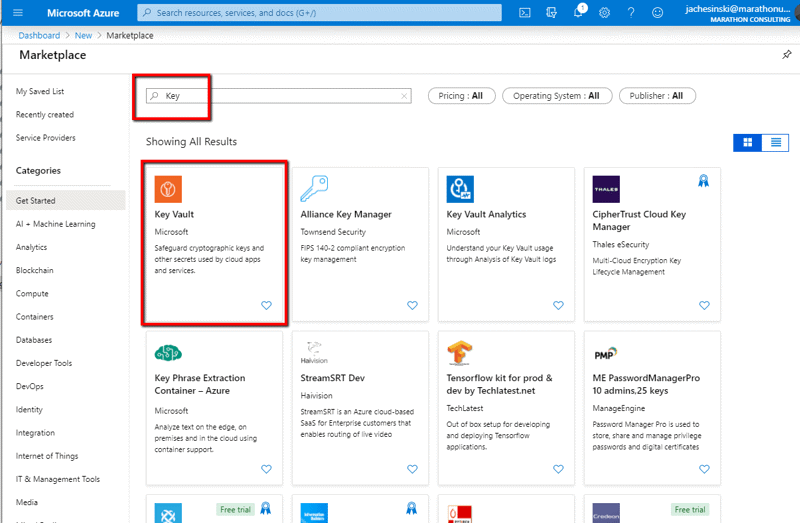Expand the Operating System : All filter

coord(557,96)
